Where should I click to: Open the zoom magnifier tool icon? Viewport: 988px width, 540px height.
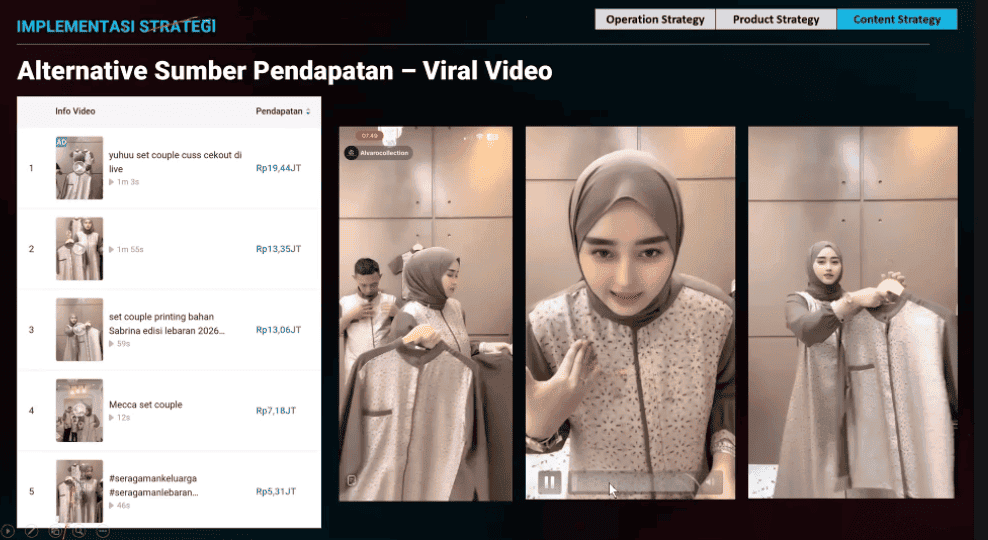(x=79, y=531)
